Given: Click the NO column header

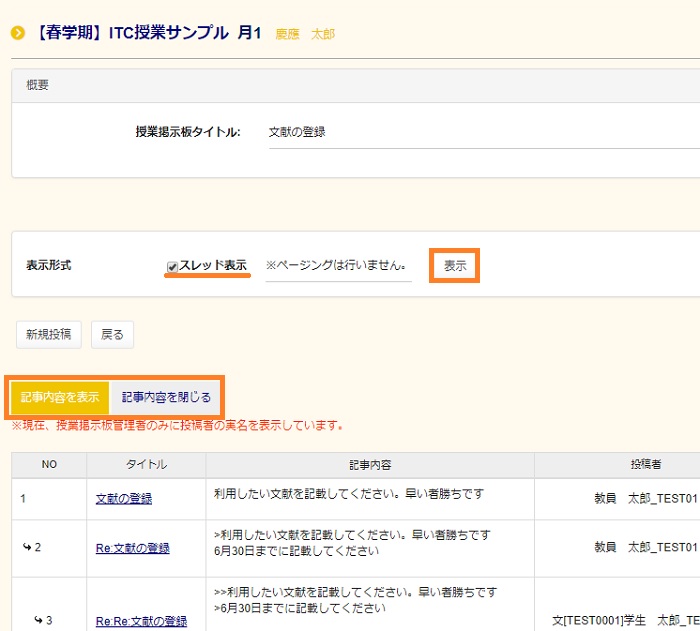Looking at the screenshot, I should pos(49,465).
